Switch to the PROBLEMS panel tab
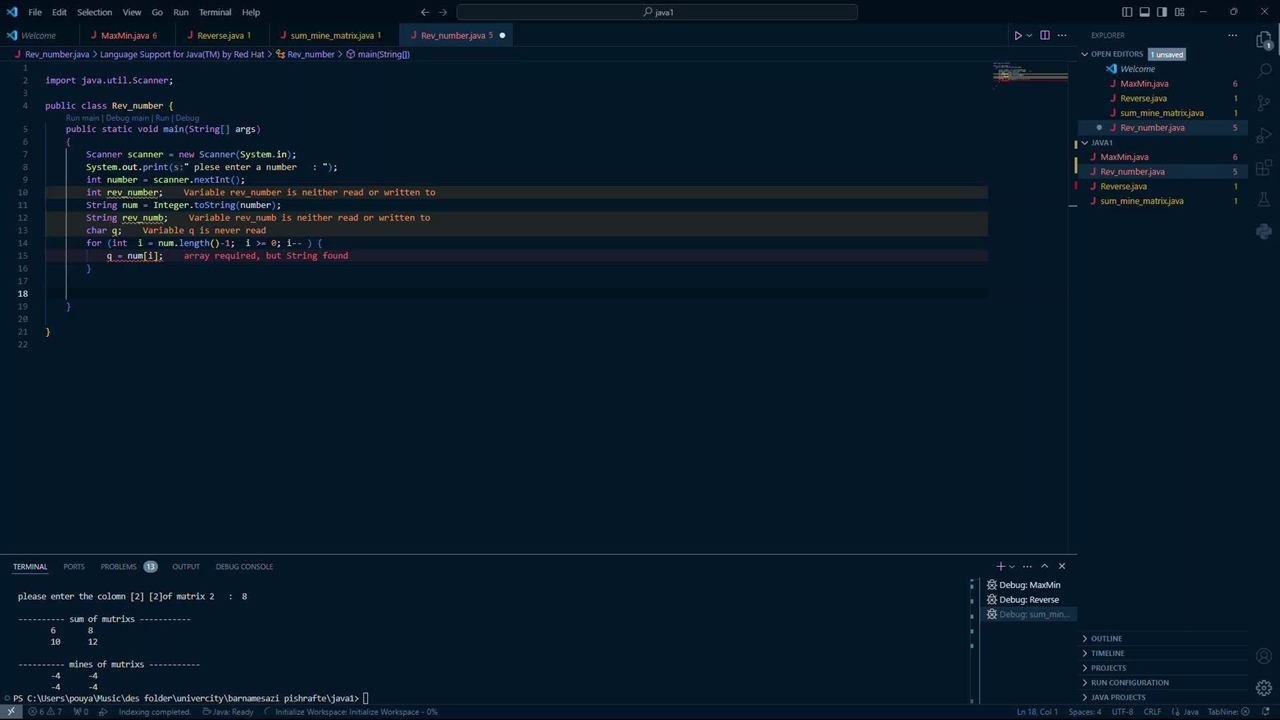The width and height of the screenshot is (1280, 720). tap(118, 566)
